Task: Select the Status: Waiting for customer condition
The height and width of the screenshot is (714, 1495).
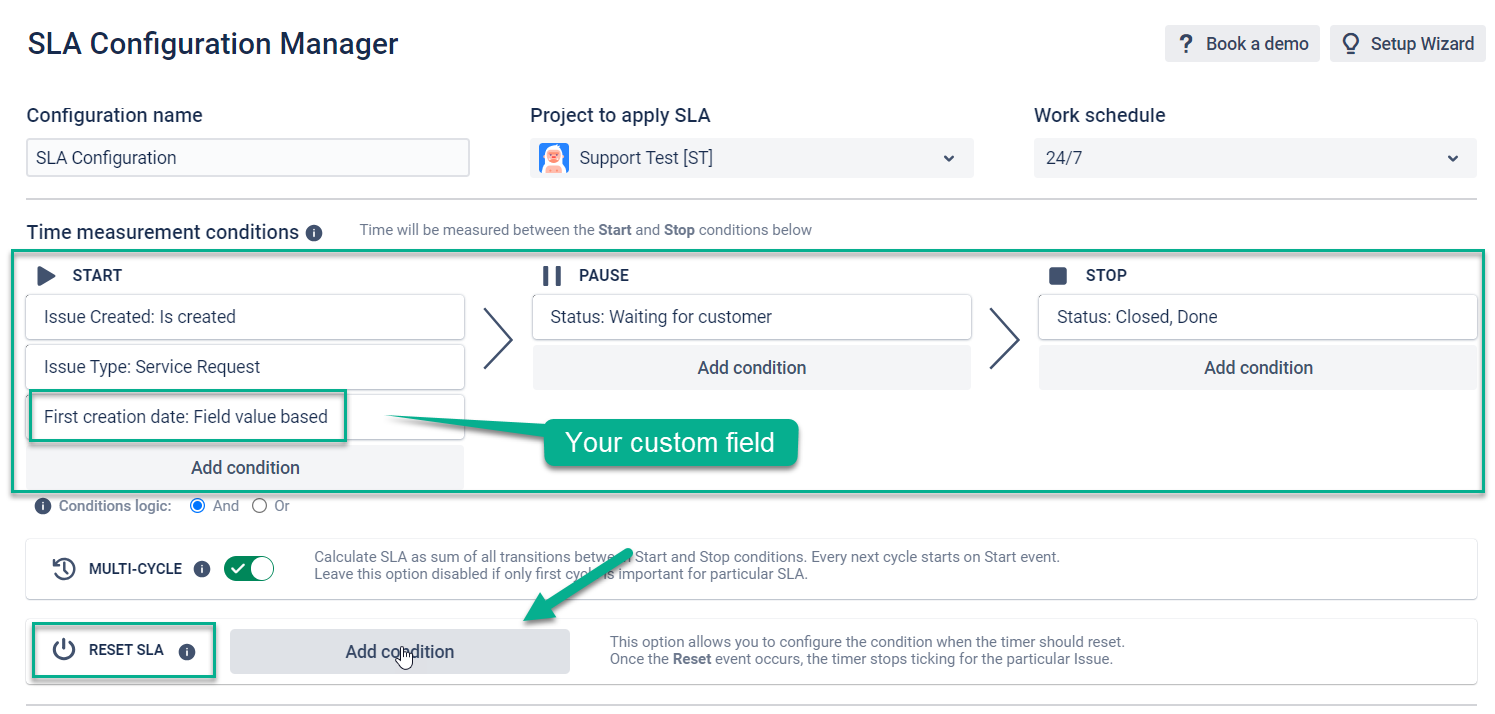Action: [751, 316]
